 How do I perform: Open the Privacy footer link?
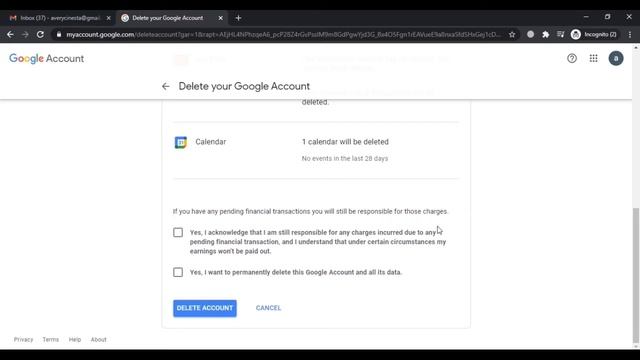[x=23, y=340]
